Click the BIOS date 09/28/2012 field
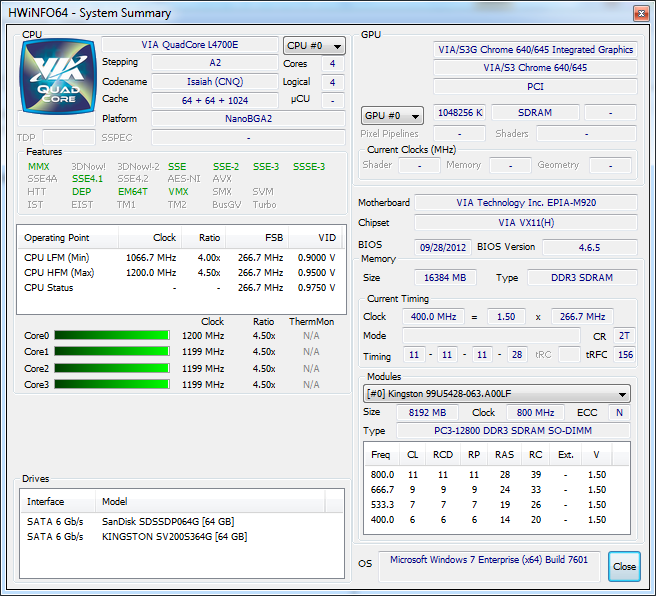656x596 pixels. pos(443,247)
